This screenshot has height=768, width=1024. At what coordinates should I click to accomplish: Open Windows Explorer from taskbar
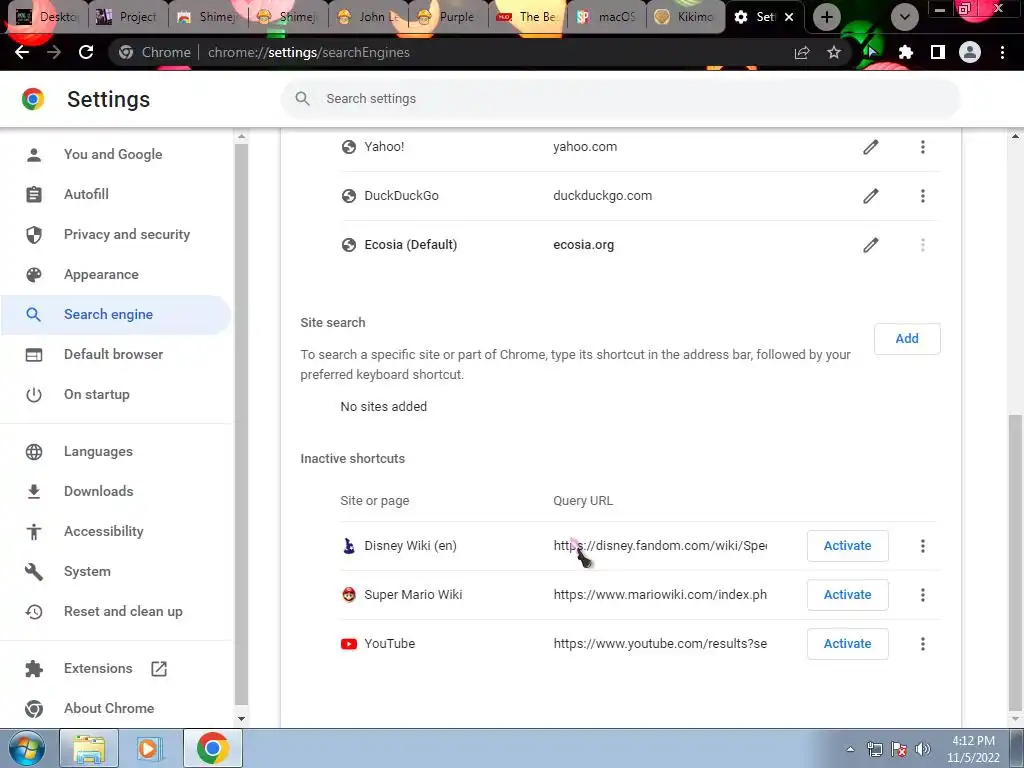tap(89, 749)
